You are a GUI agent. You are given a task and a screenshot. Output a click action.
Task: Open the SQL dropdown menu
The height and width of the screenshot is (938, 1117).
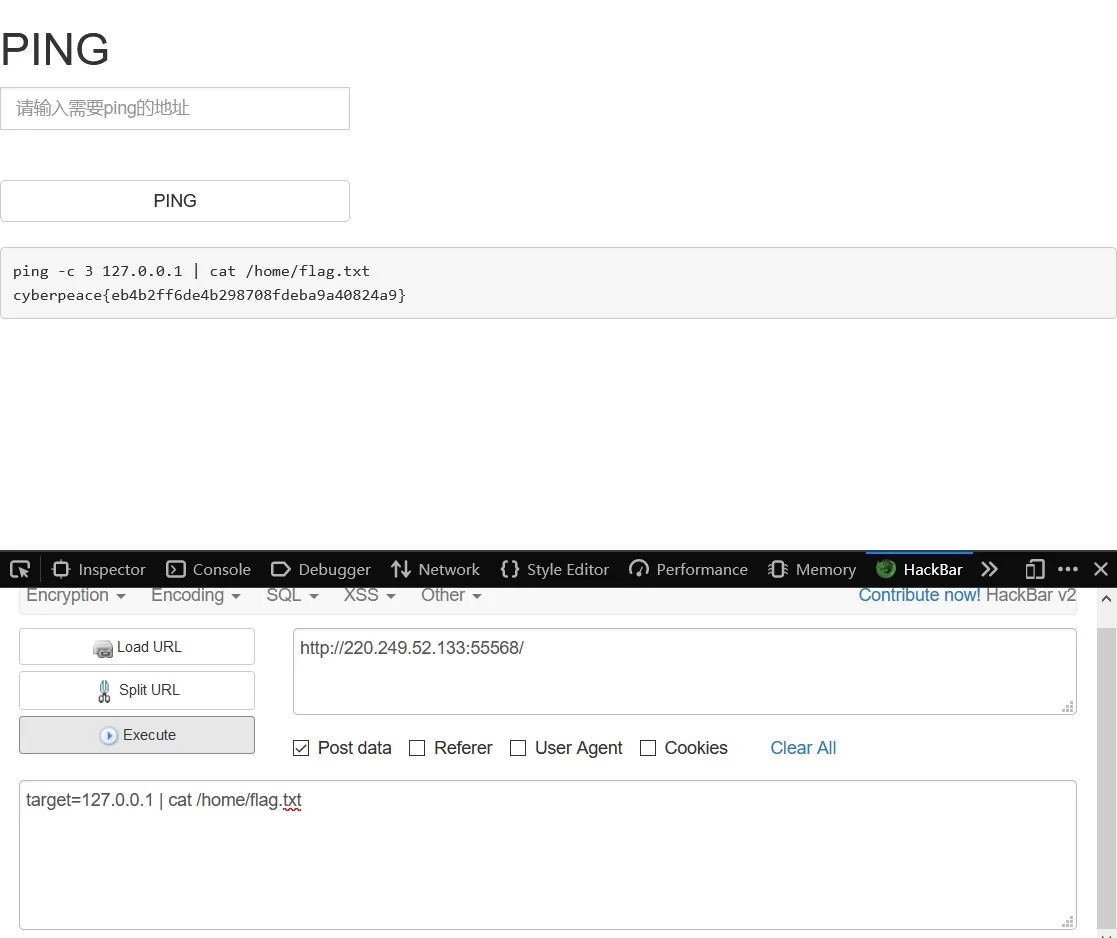[x=292, y=595]
